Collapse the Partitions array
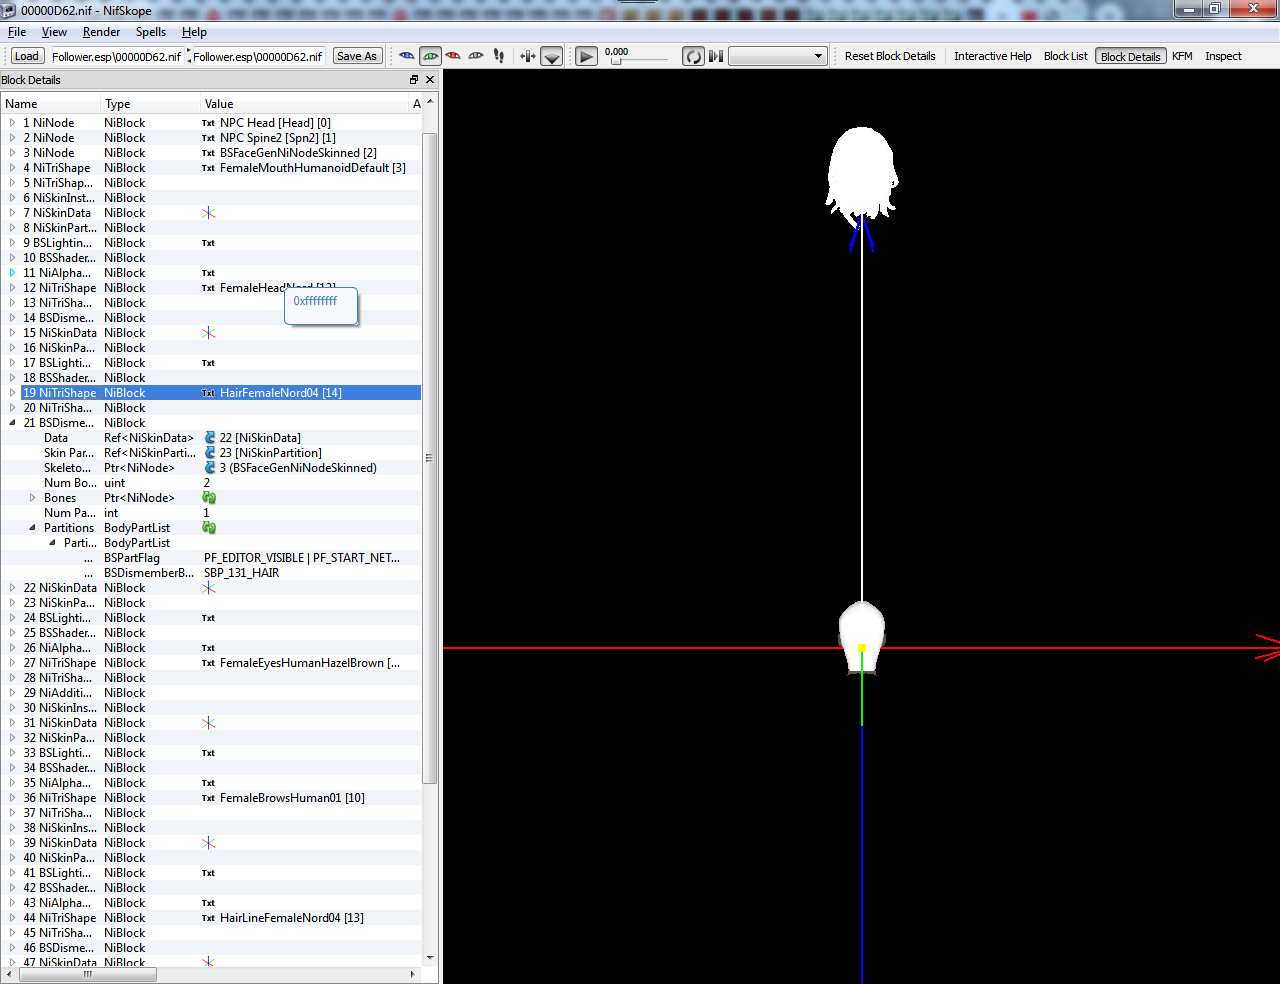This screenshot has width=1280, height=984. pos(32,528)
